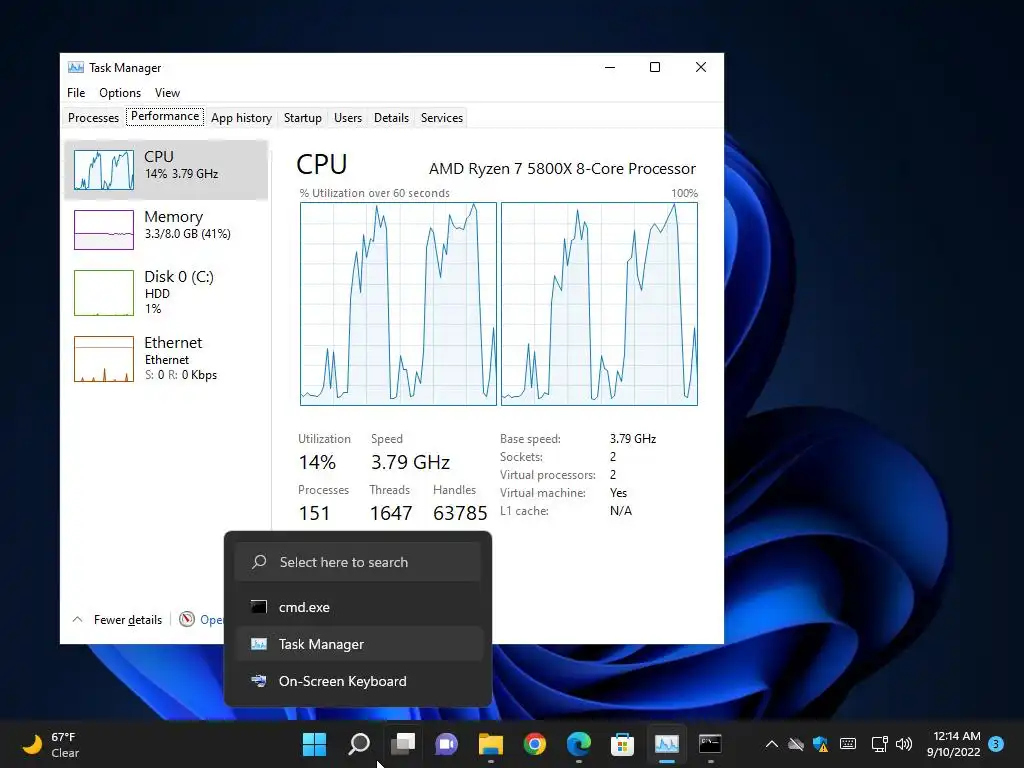Click Windows Security shield tray icon
The width and height of the screenshot is (1024, 768).
820,744
